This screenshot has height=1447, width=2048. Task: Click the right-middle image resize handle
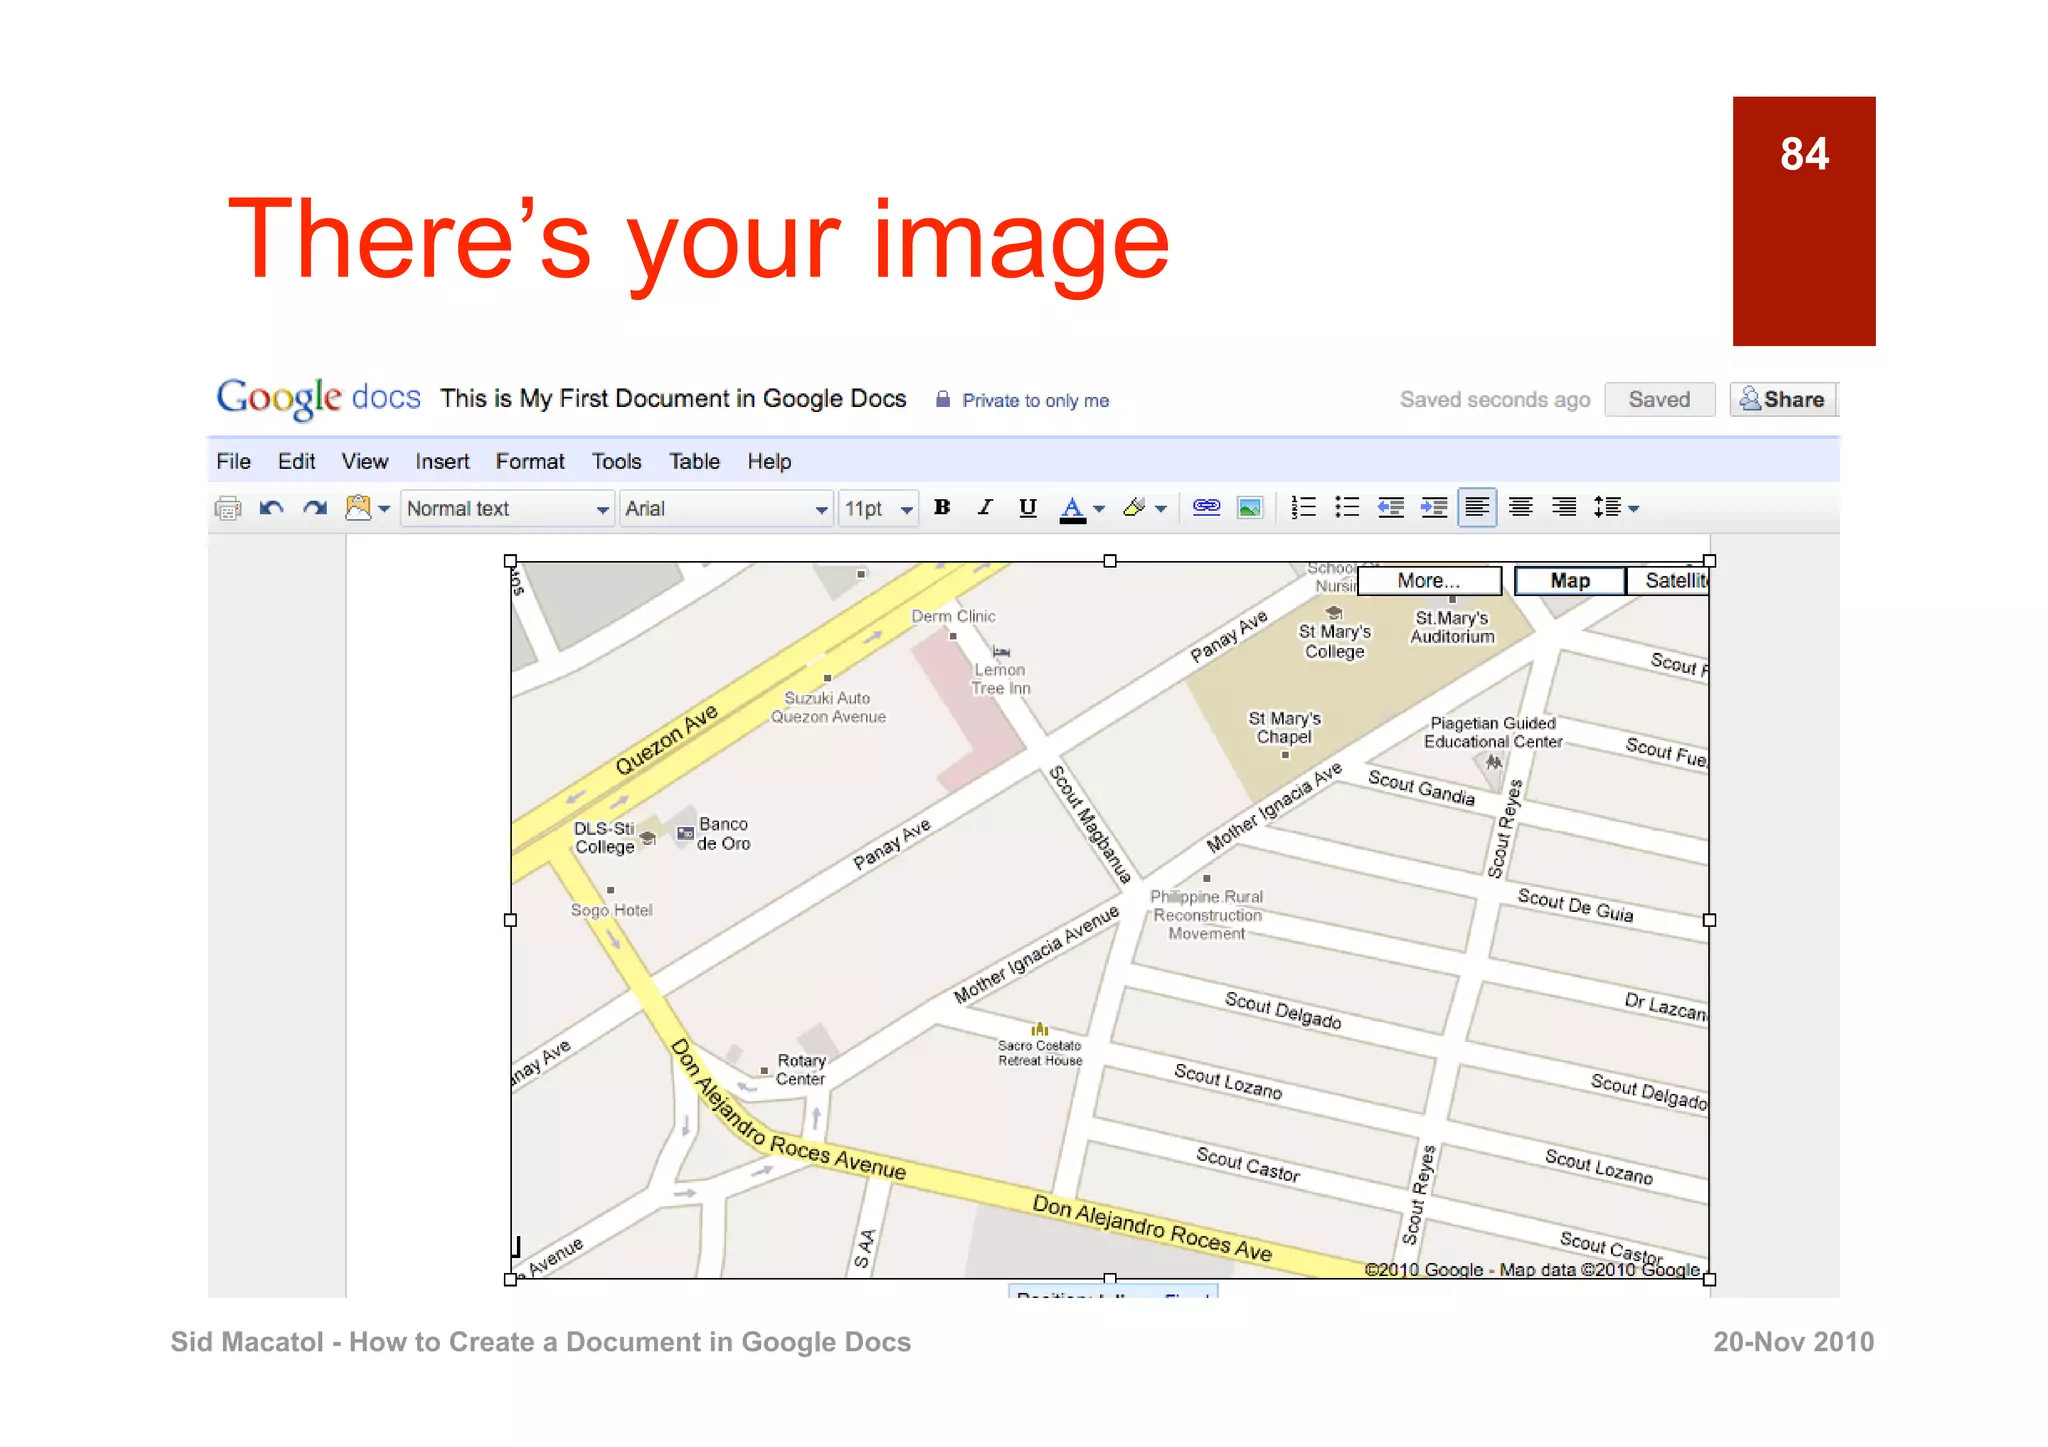1709,920
